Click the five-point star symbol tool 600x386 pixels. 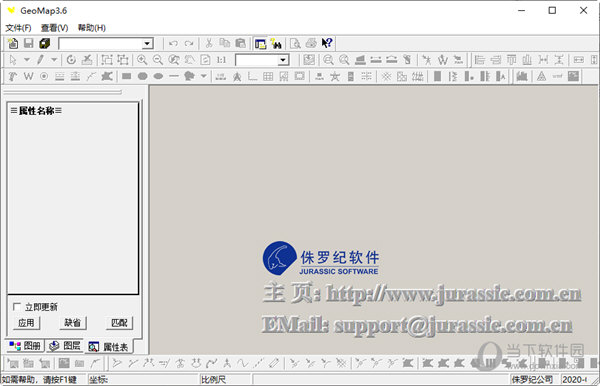335,77
